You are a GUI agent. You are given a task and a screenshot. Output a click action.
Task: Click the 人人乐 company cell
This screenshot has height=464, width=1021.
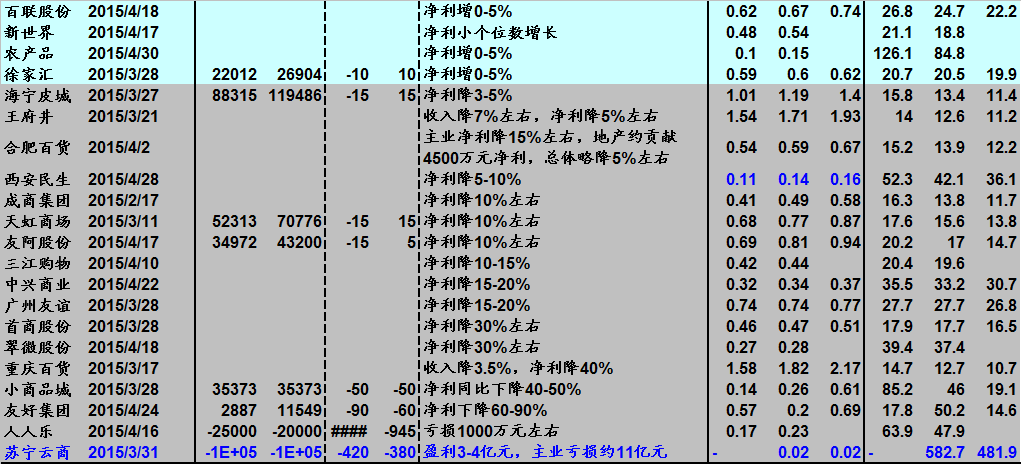coord(29,431)
